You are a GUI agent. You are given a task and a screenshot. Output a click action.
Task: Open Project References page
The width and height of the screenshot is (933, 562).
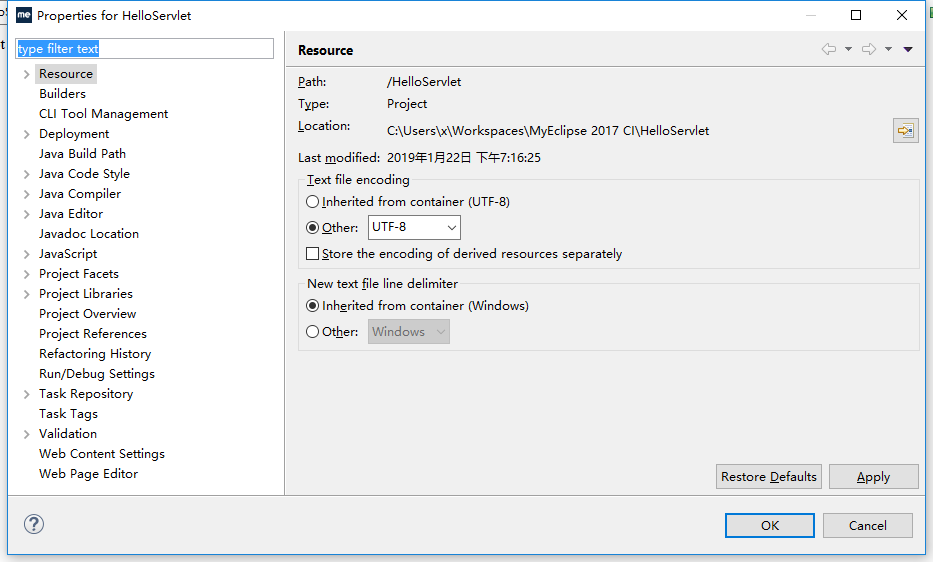coord(93,334)
